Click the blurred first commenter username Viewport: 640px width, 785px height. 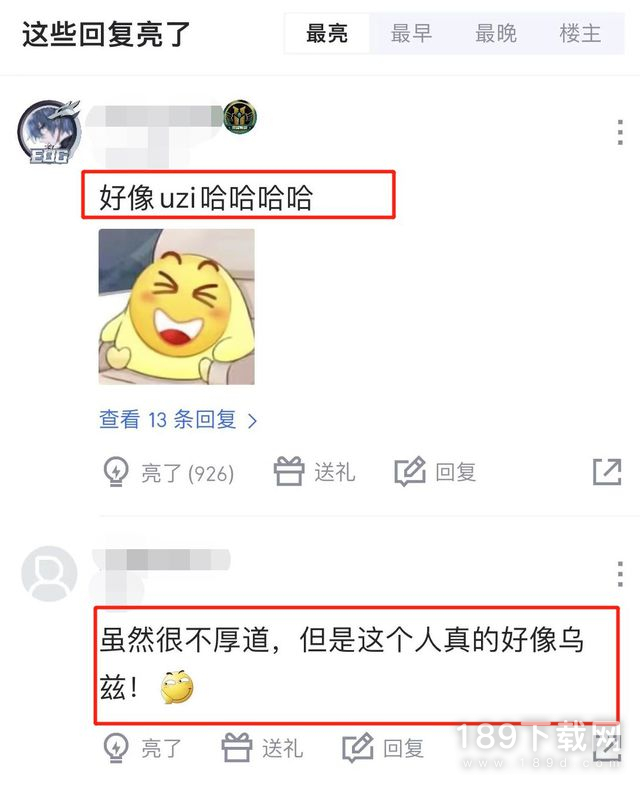154,117
